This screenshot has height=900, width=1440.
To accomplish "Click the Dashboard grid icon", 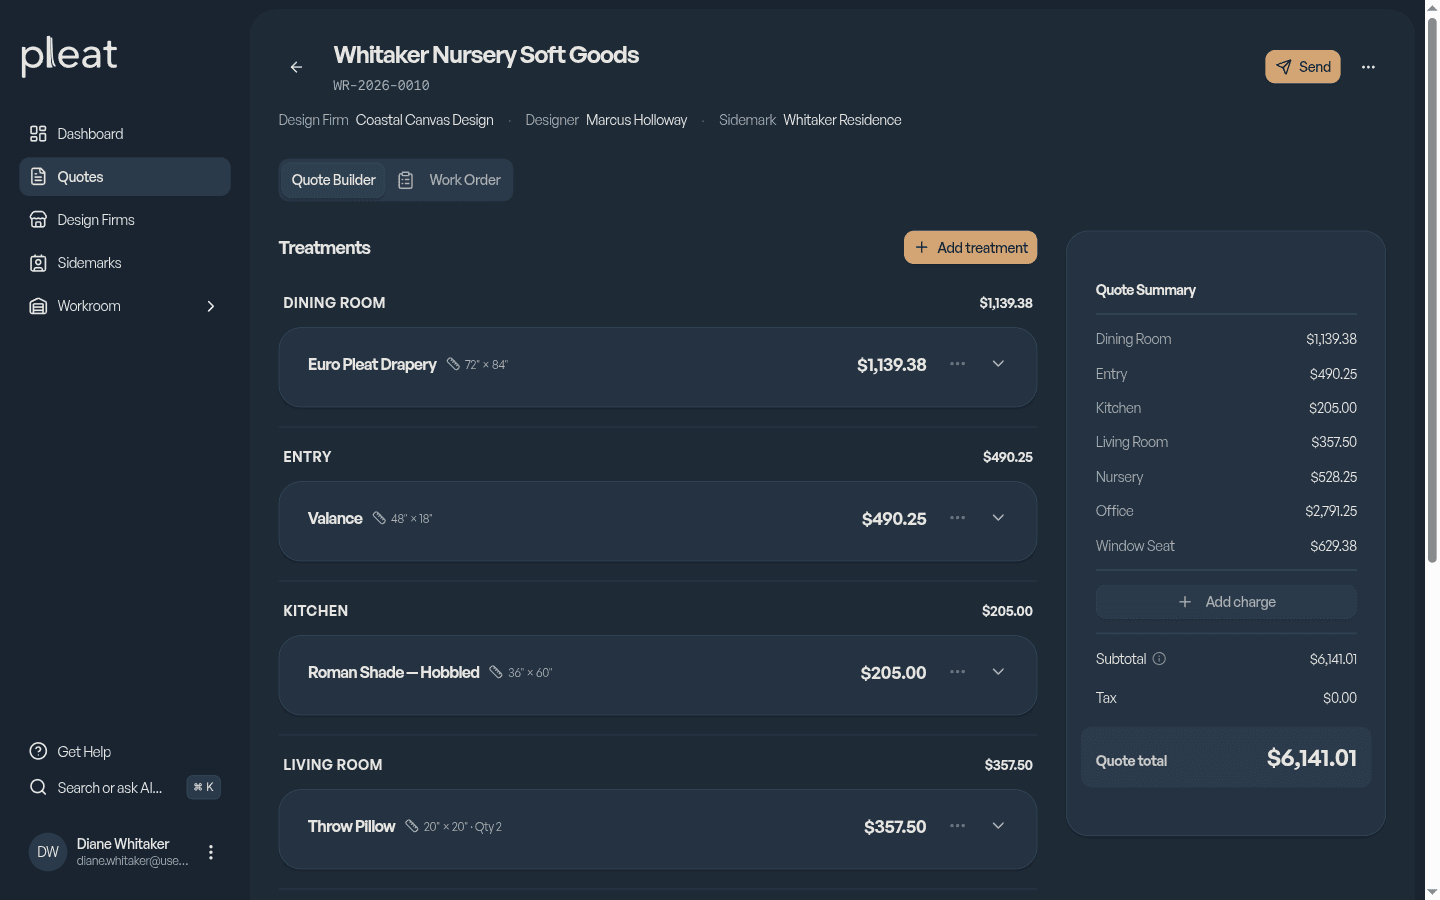I will click(38, 134).
